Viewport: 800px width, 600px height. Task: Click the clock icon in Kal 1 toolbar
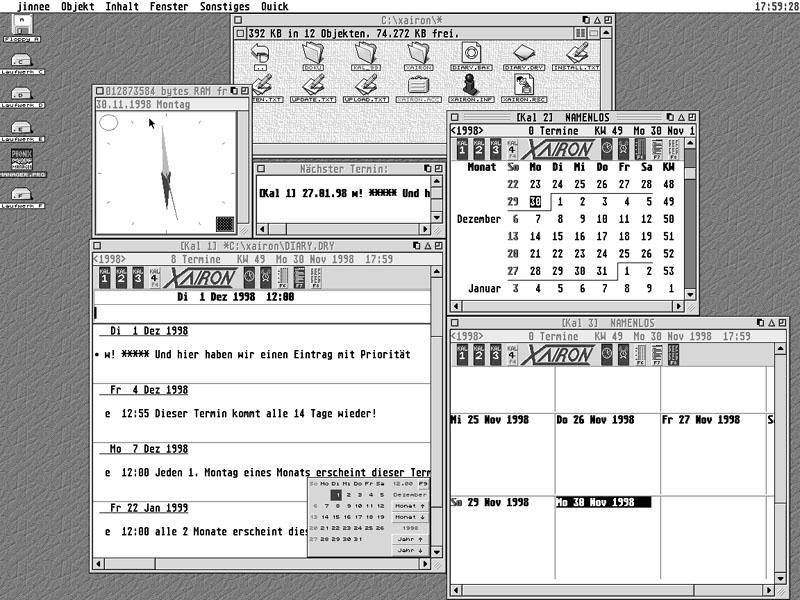pos(248,277)
